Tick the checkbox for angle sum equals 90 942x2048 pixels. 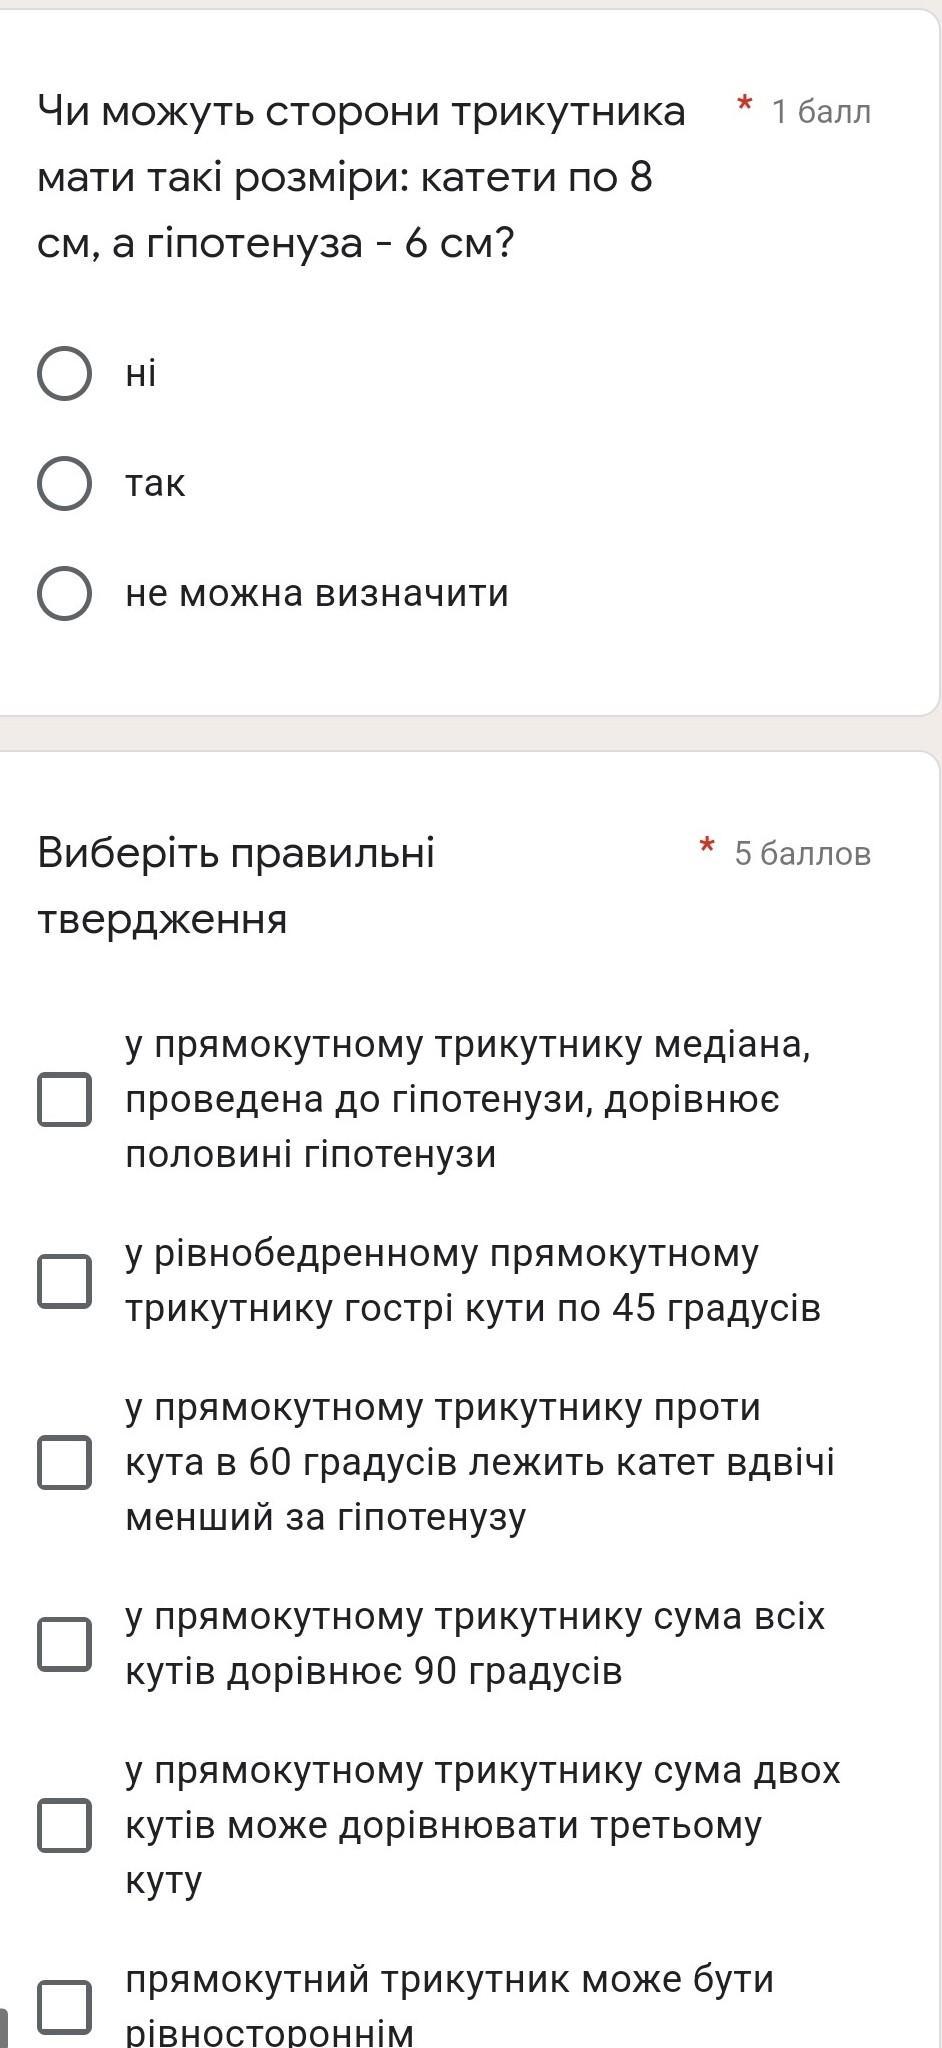click(x=65, y=1644)
